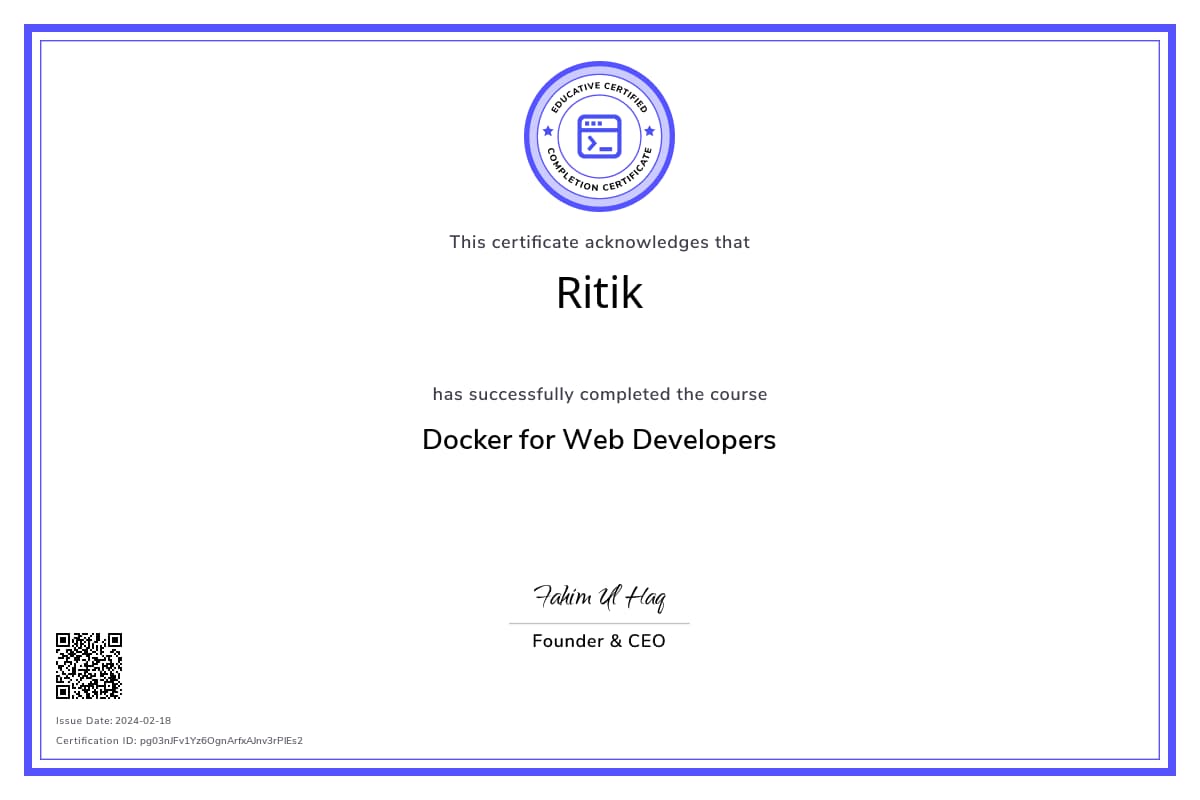This screenshot has width=1200, height=800.
Task: Click the Issue Date: 2024-02-18 line
Action: (x=114, y=721)
